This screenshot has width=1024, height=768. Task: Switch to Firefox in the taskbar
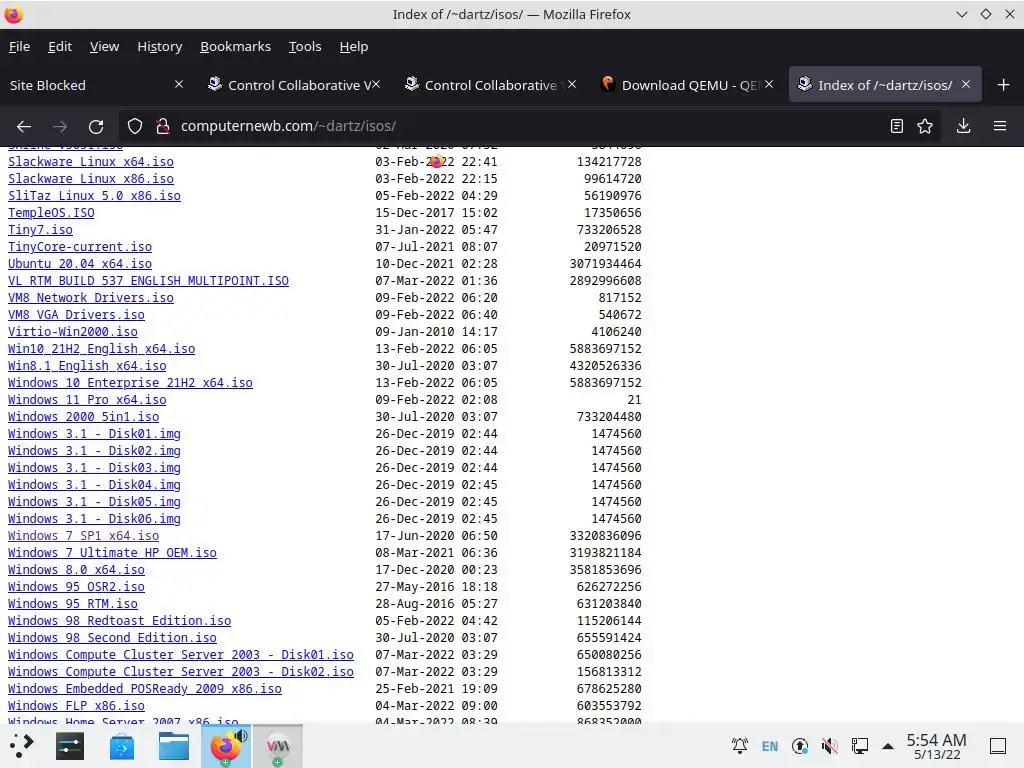225,746
